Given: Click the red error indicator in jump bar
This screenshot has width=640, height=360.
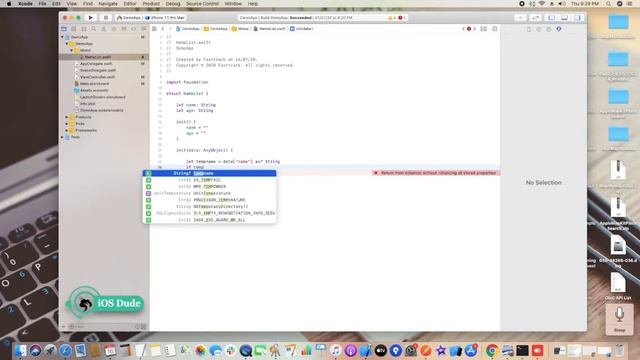Looking at the screenshot, I should point(469,29).
